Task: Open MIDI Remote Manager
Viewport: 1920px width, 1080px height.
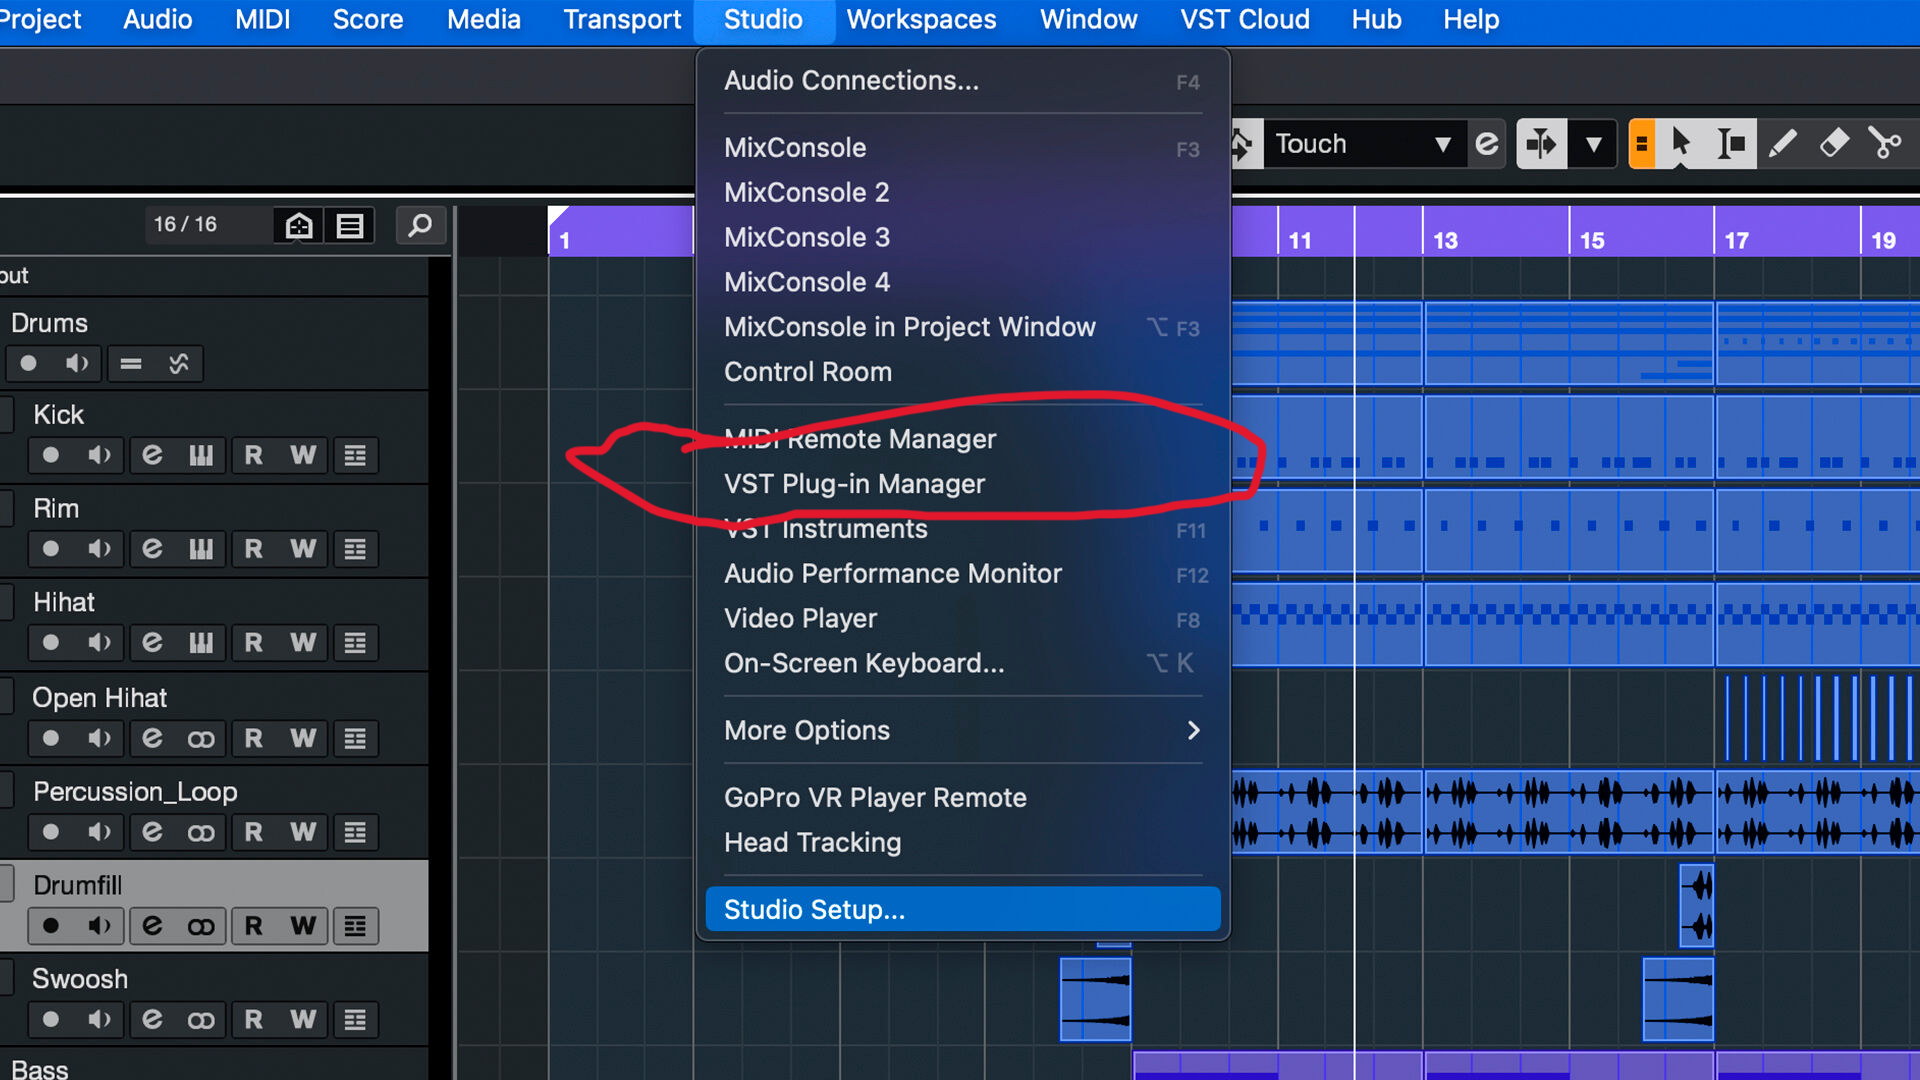Action: [963, 440]
